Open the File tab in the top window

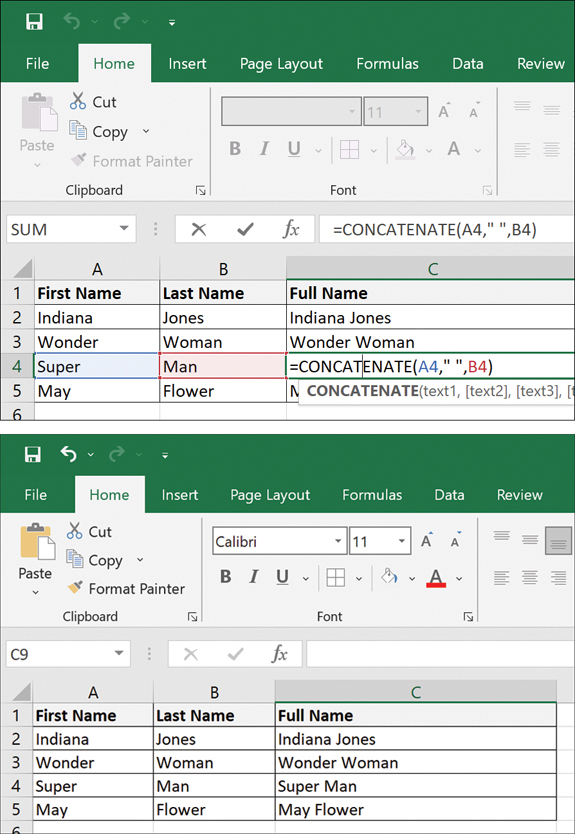37,63
